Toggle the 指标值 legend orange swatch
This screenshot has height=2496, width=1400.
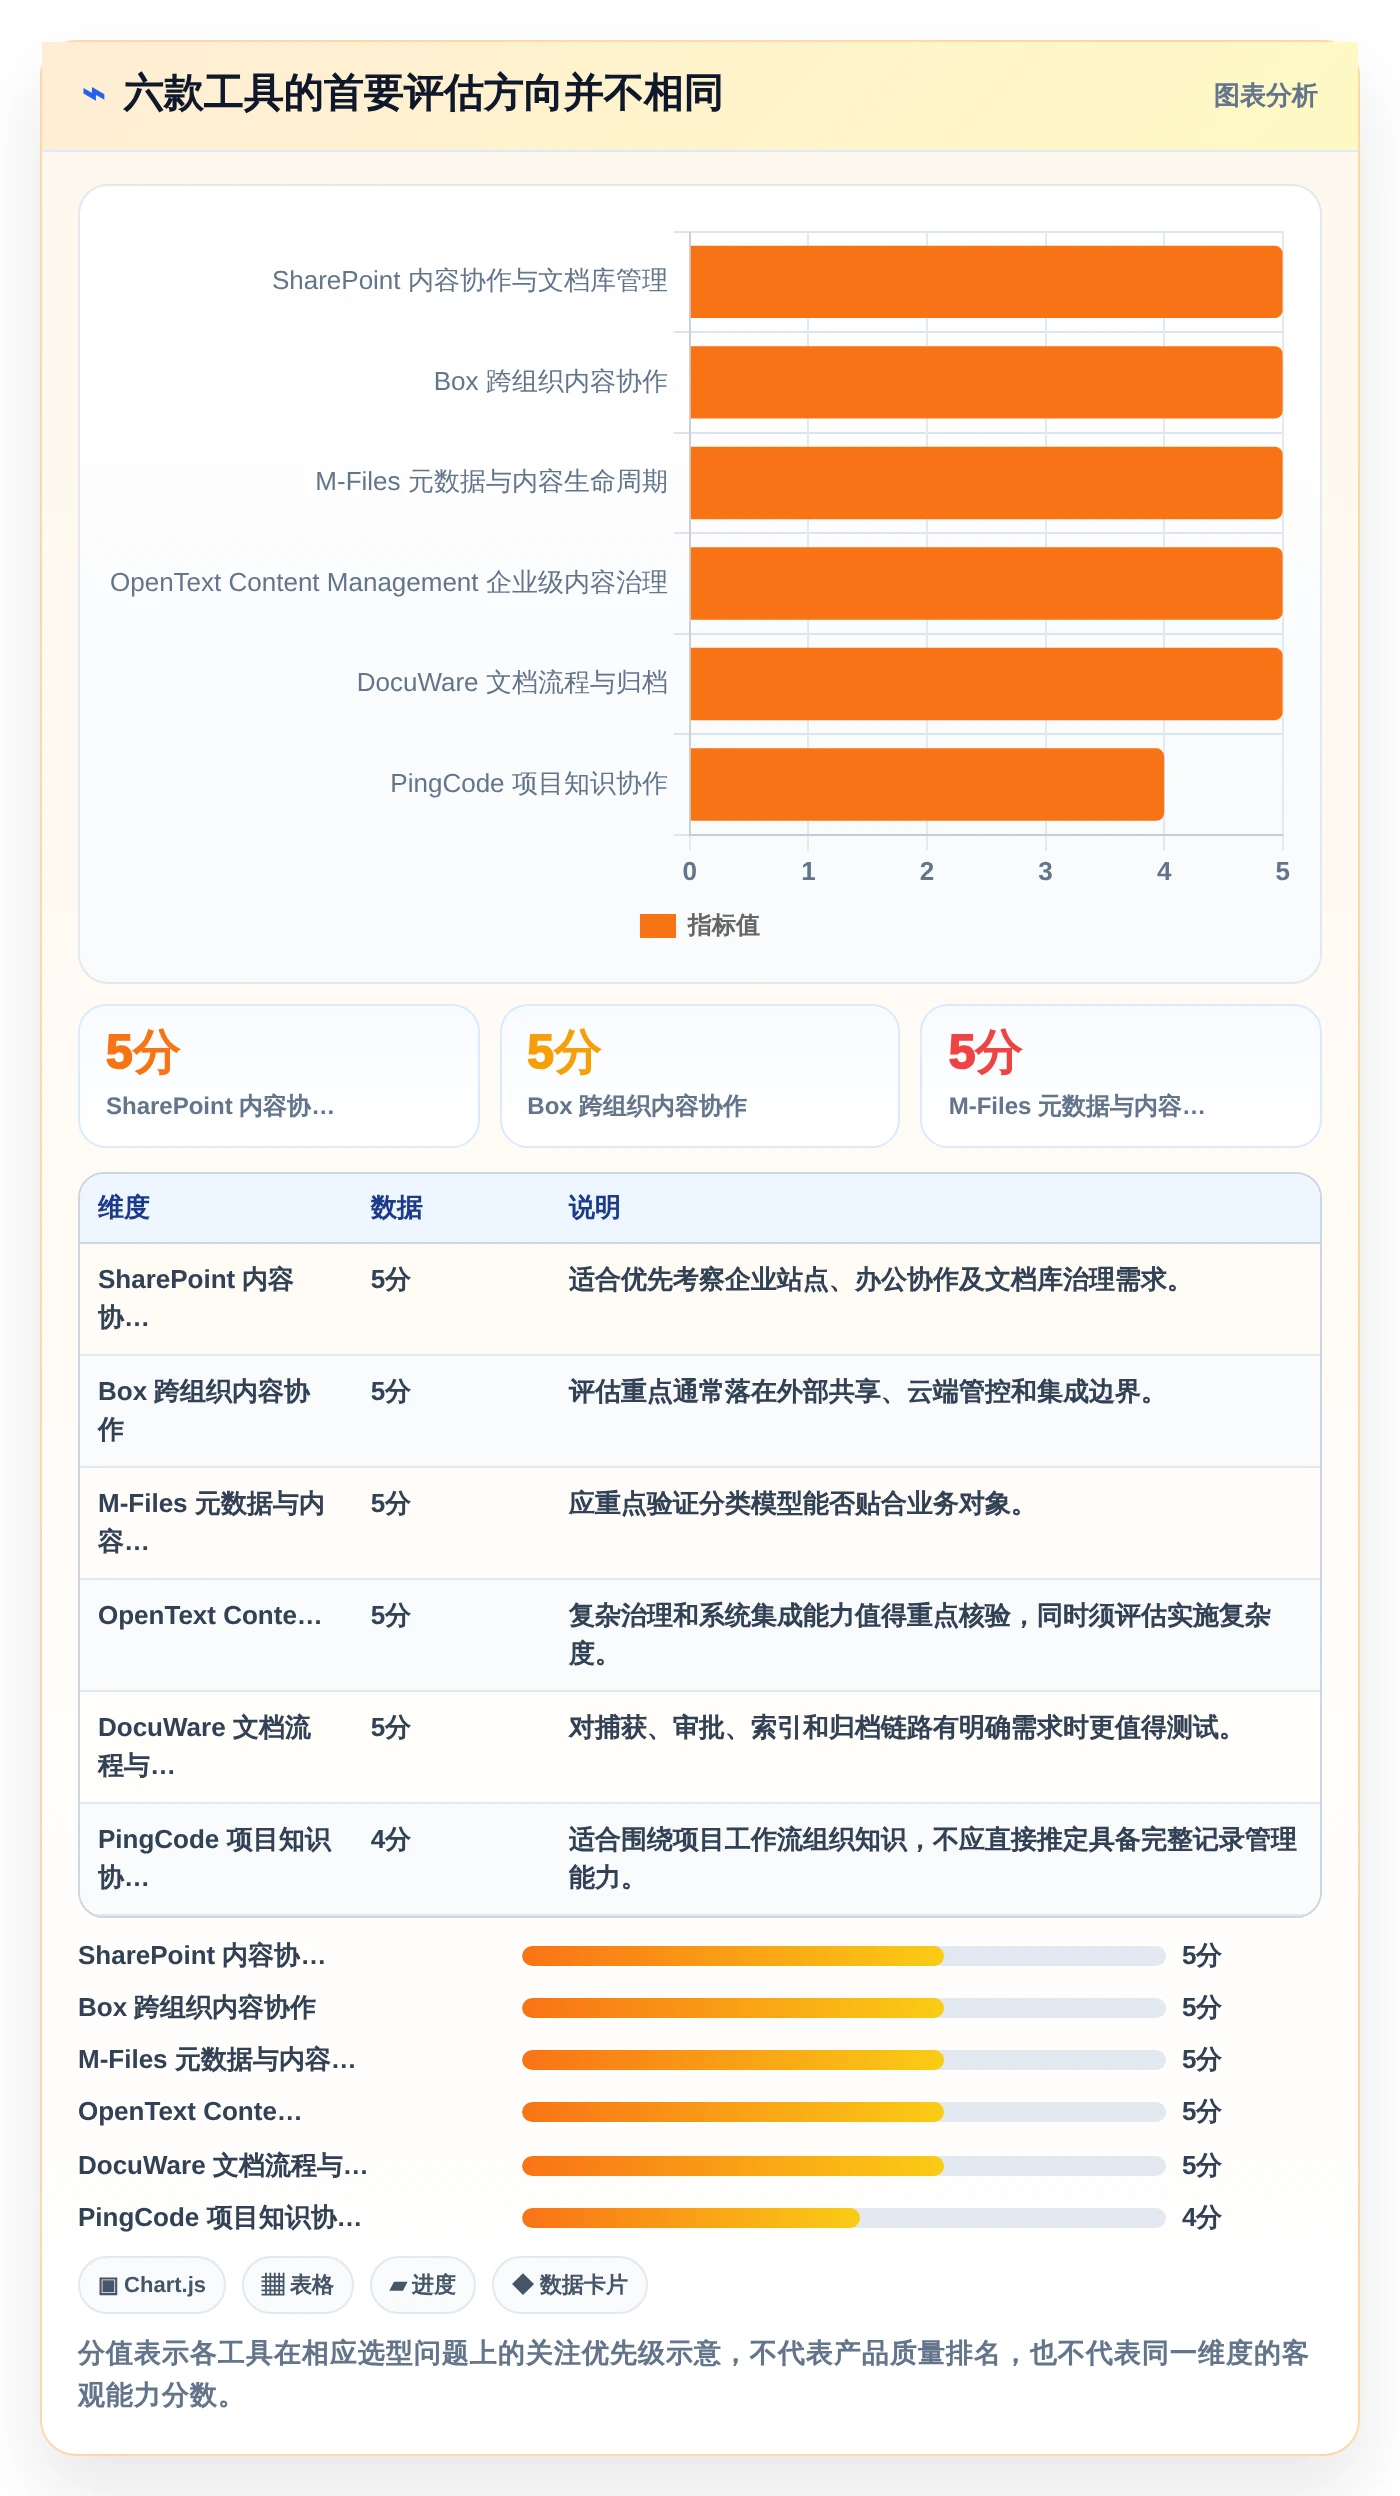click(x=657, y=926)
